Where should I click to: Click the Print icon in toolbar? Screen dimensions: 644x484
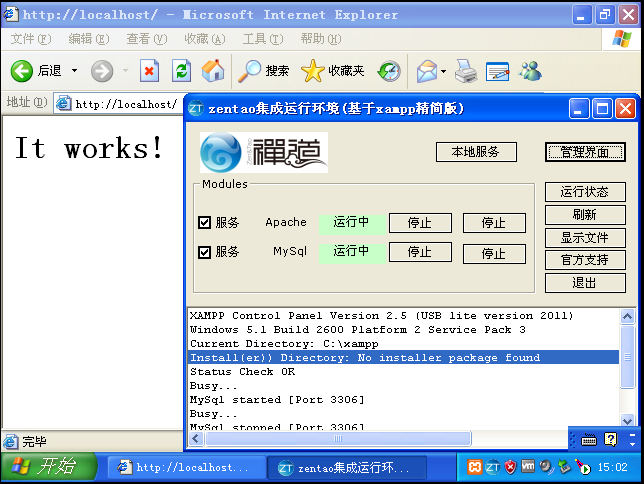[466, 71]
